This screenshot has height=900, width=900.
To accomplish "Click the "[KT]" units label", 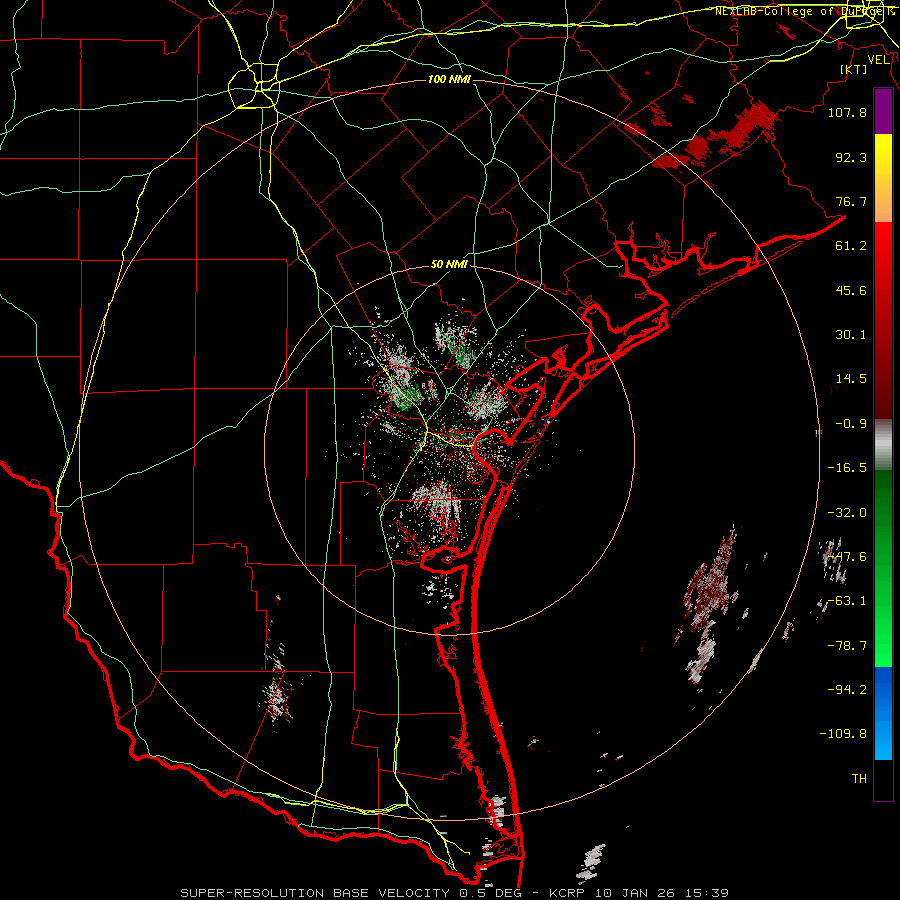I will pyautogui.click(x=854, y=69).
